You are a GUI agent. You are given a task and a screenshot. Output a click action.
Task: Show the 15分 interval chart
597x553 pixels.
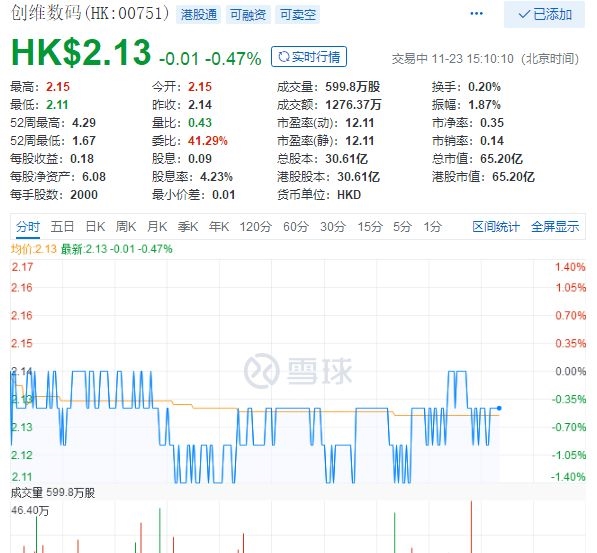tap(370, 227)
